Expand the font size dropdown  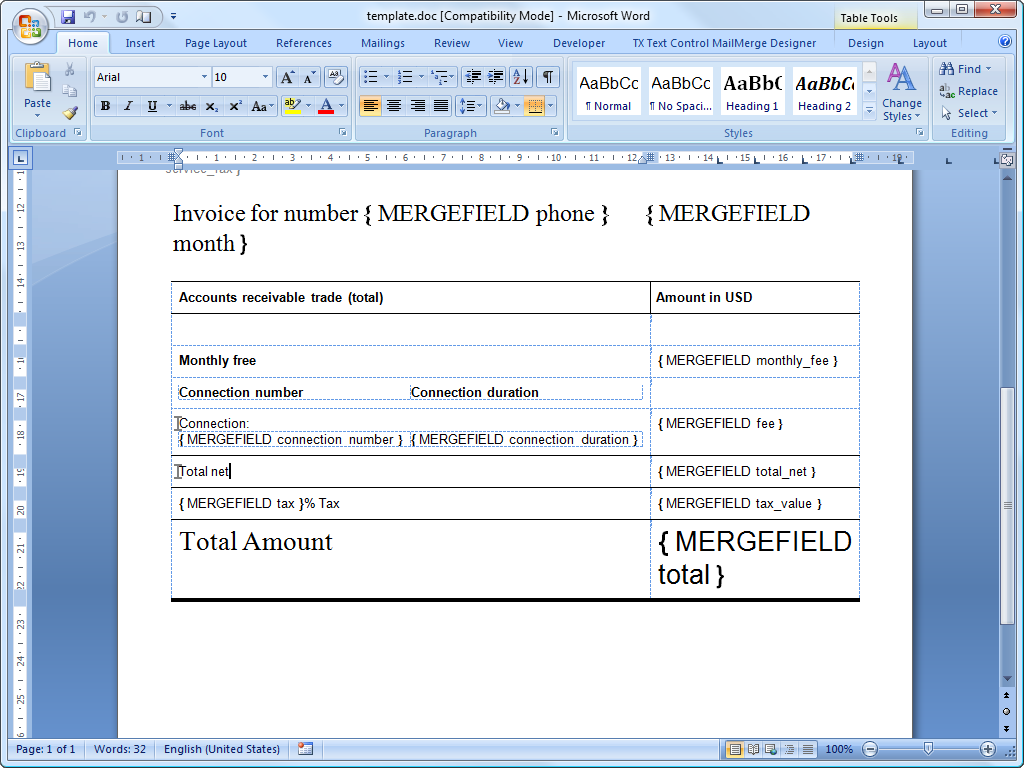[265, 76]
